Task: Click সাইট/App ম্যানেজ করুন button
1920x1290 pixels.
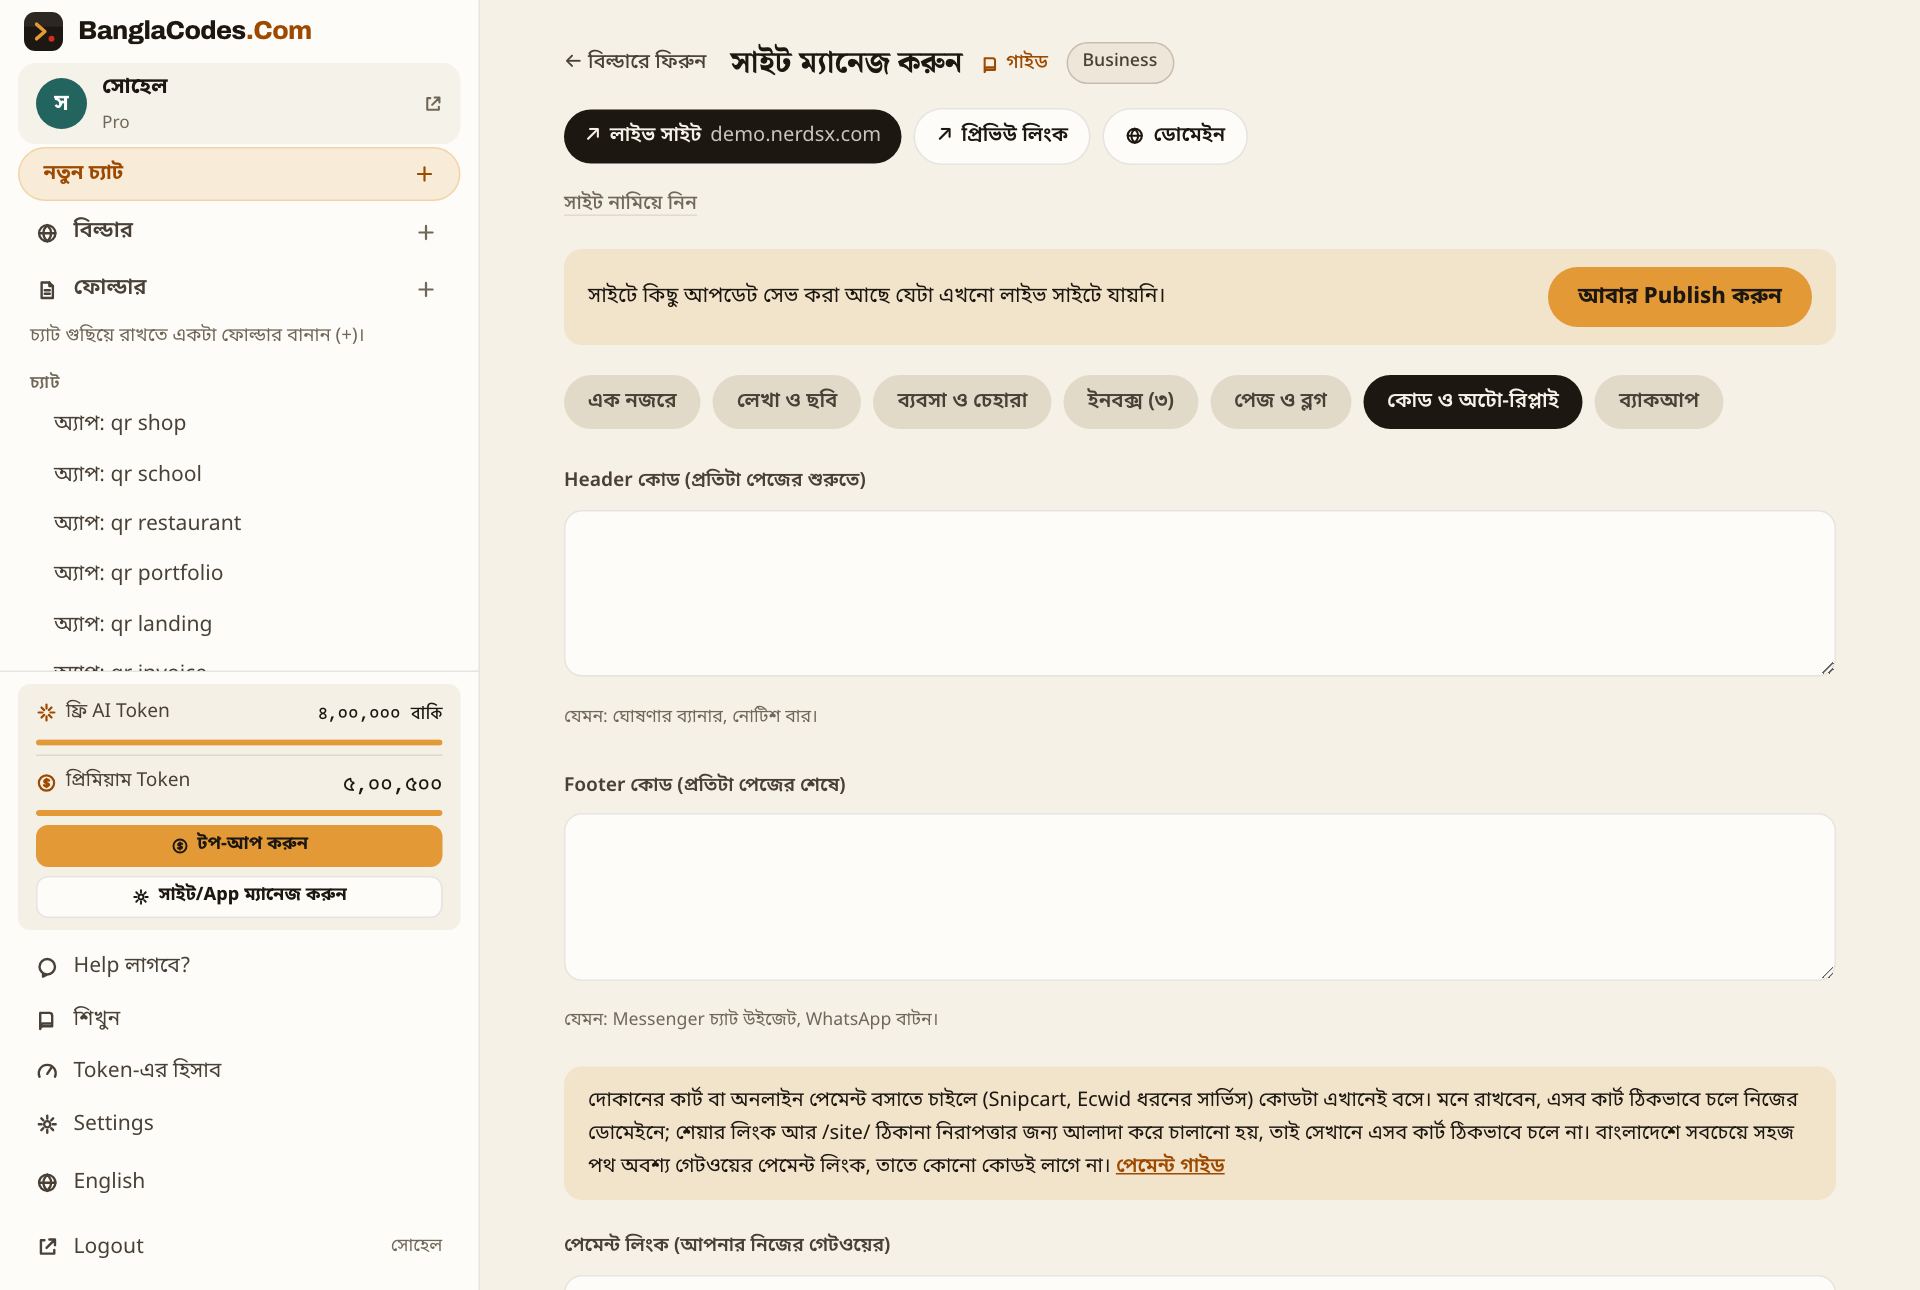Action: pos(239,896)
